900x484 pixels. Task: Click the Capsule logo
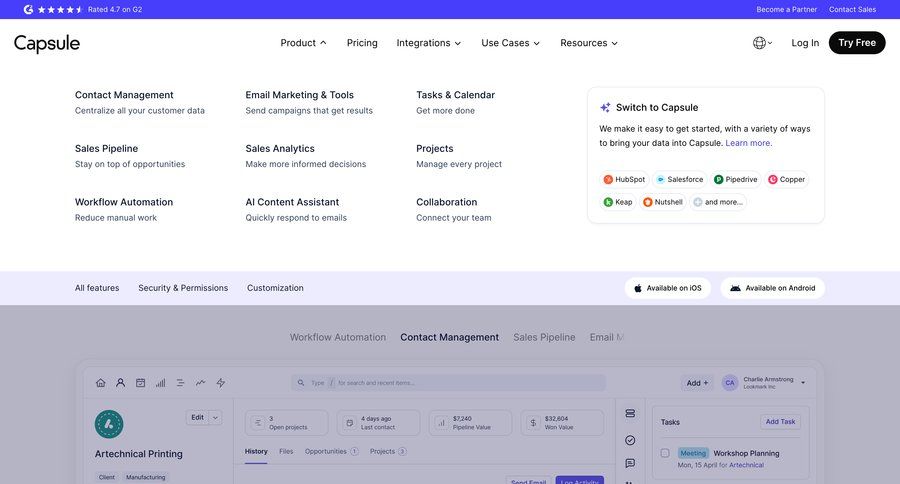tap(47, 43)
